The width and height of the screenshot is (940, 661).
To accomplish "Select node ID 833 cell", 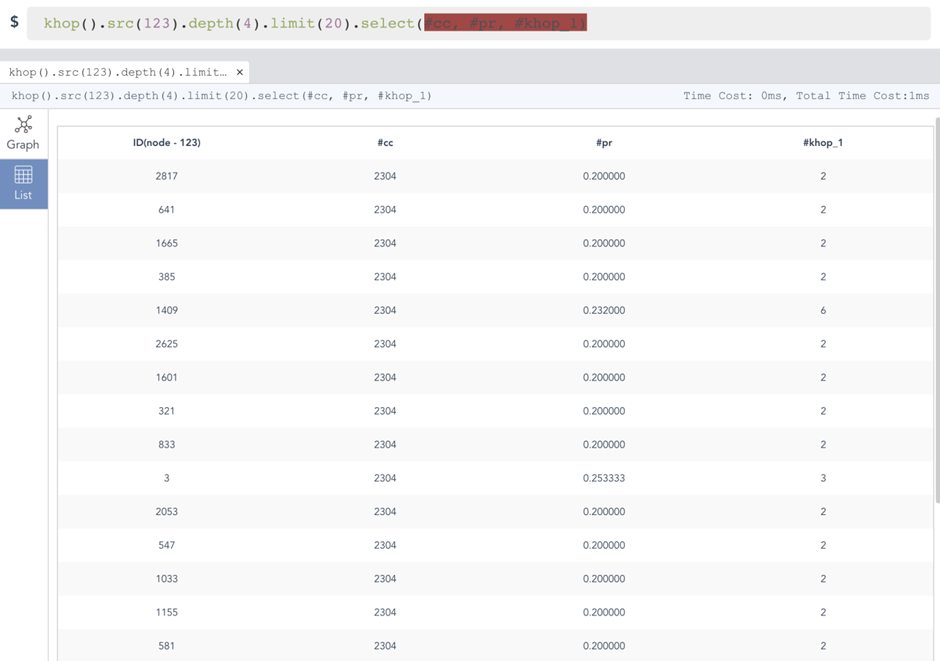I will [167, 445].
